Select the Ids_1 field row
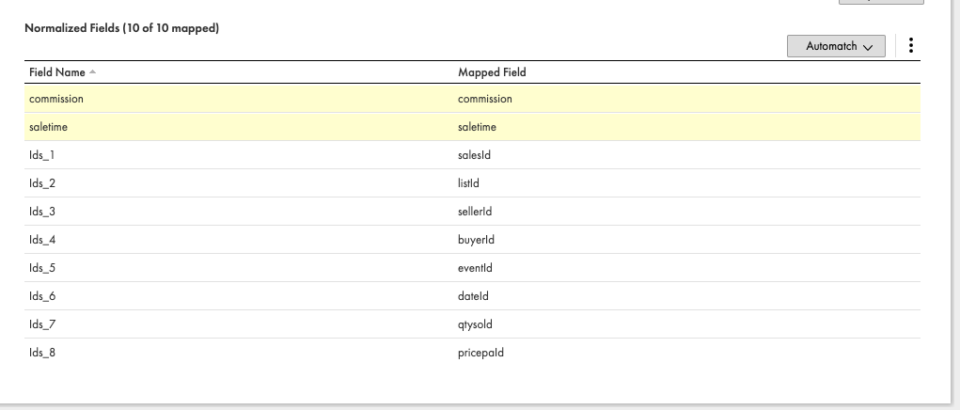The height and width of the screenshot is (410, 960). pyautogui.click(x=472, y=155)
